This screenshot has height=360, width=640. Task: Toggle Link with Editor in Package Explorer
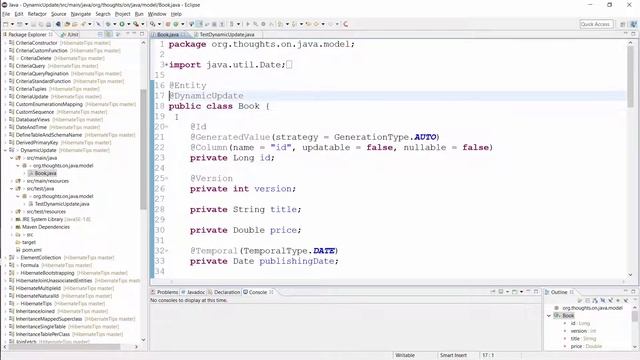point(109,35)
